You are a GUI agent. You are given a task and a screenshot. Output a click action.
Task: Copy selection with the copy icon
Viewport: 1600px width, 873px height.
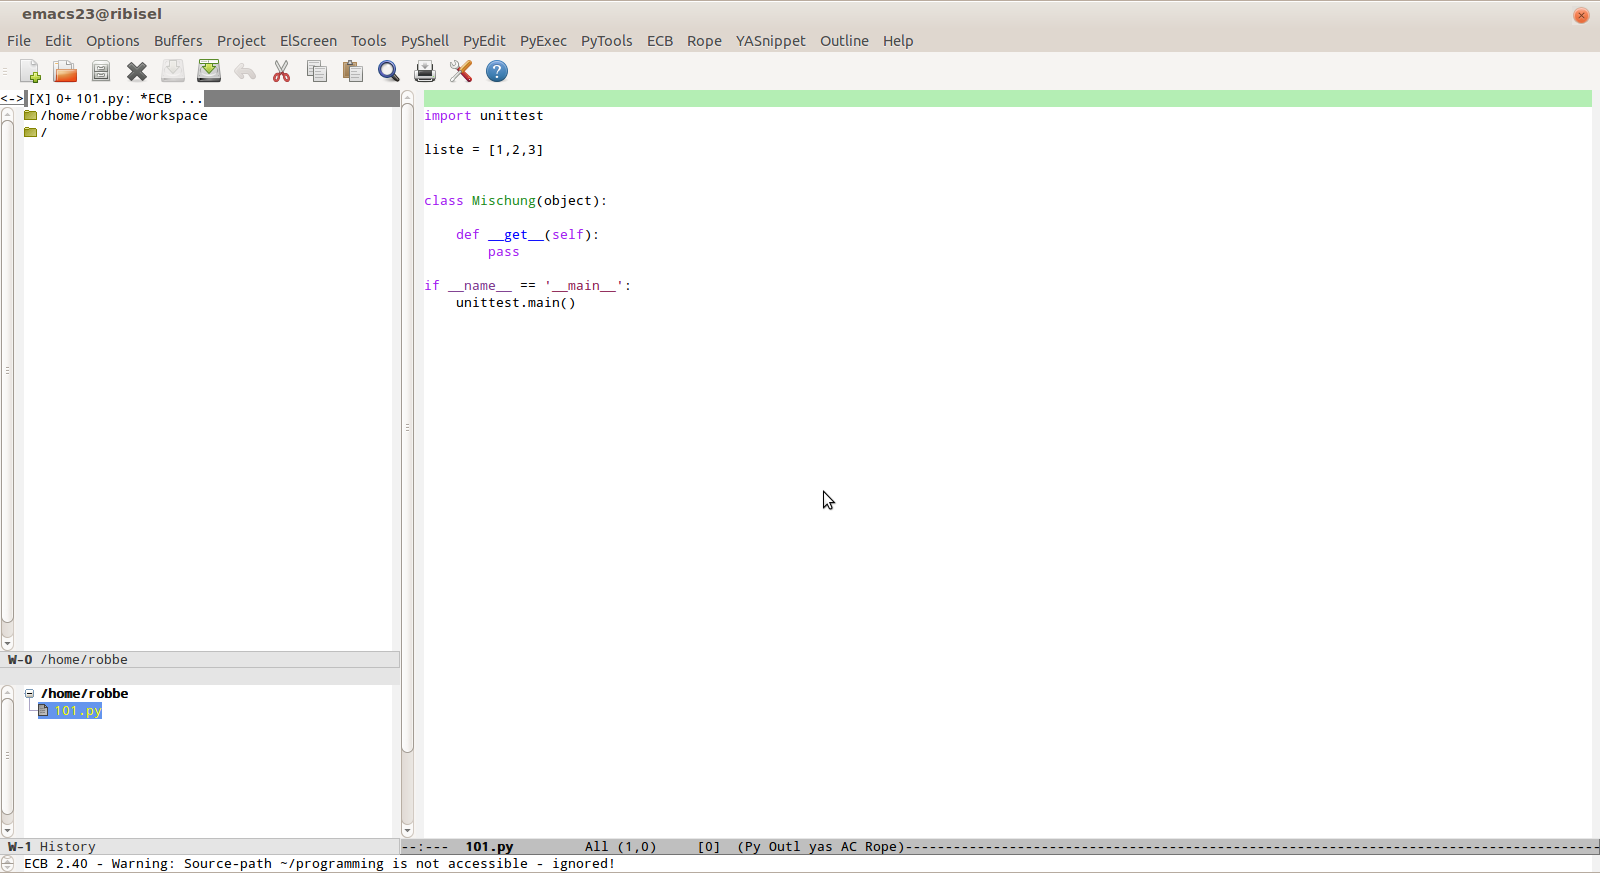coord(317,71)
